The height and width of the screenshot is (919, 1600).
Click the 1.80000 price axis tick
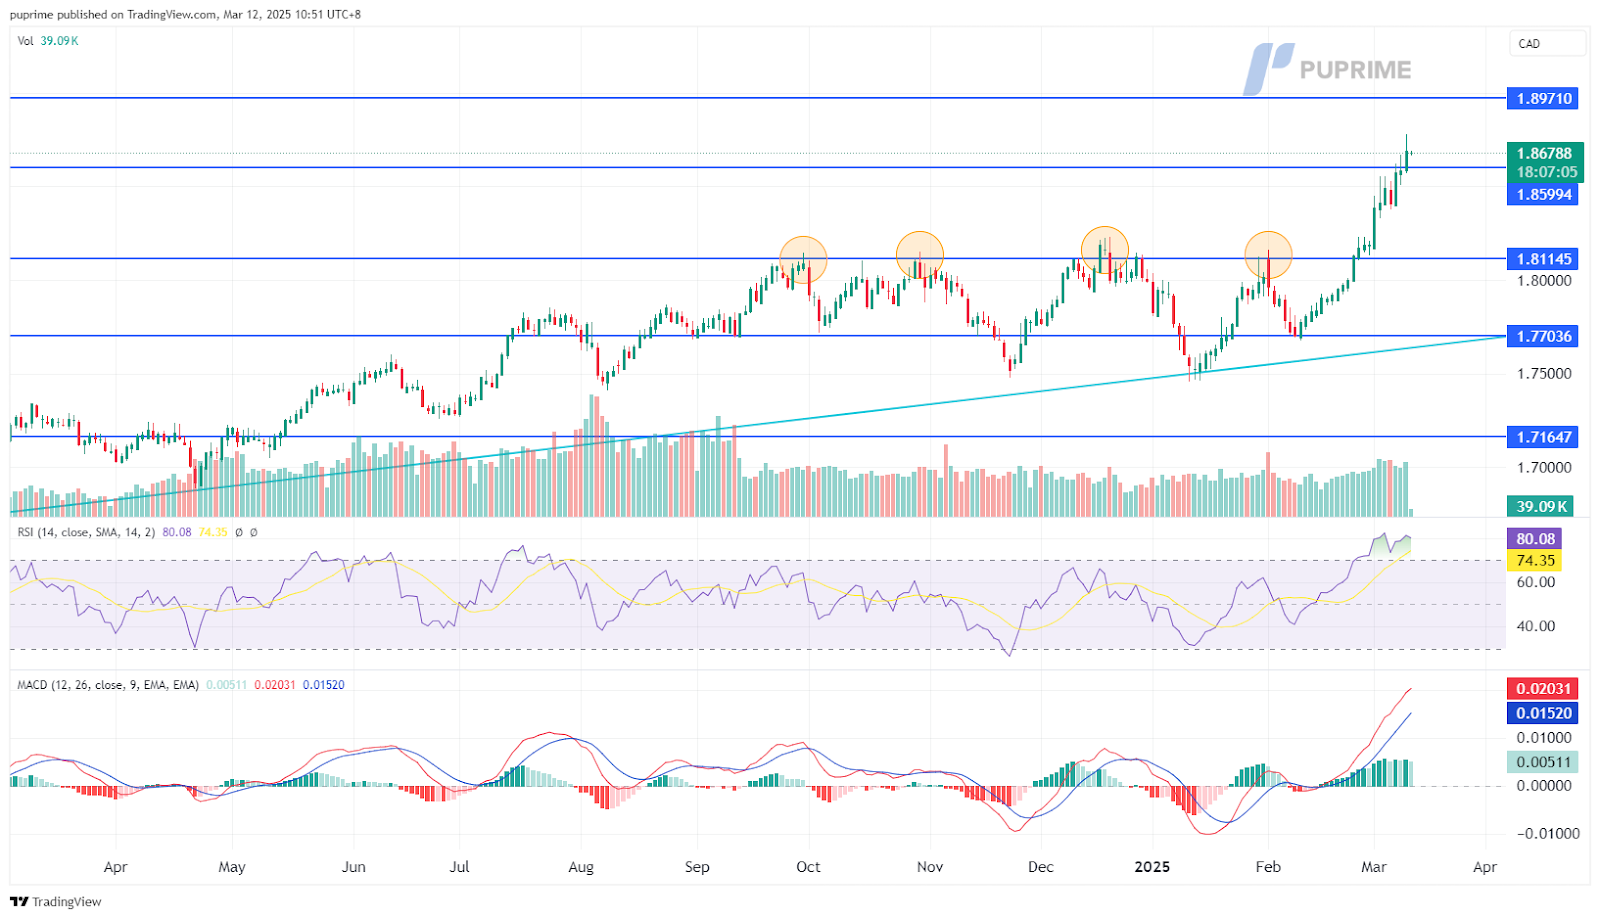pyautogui.click(x=1544, y=280)
